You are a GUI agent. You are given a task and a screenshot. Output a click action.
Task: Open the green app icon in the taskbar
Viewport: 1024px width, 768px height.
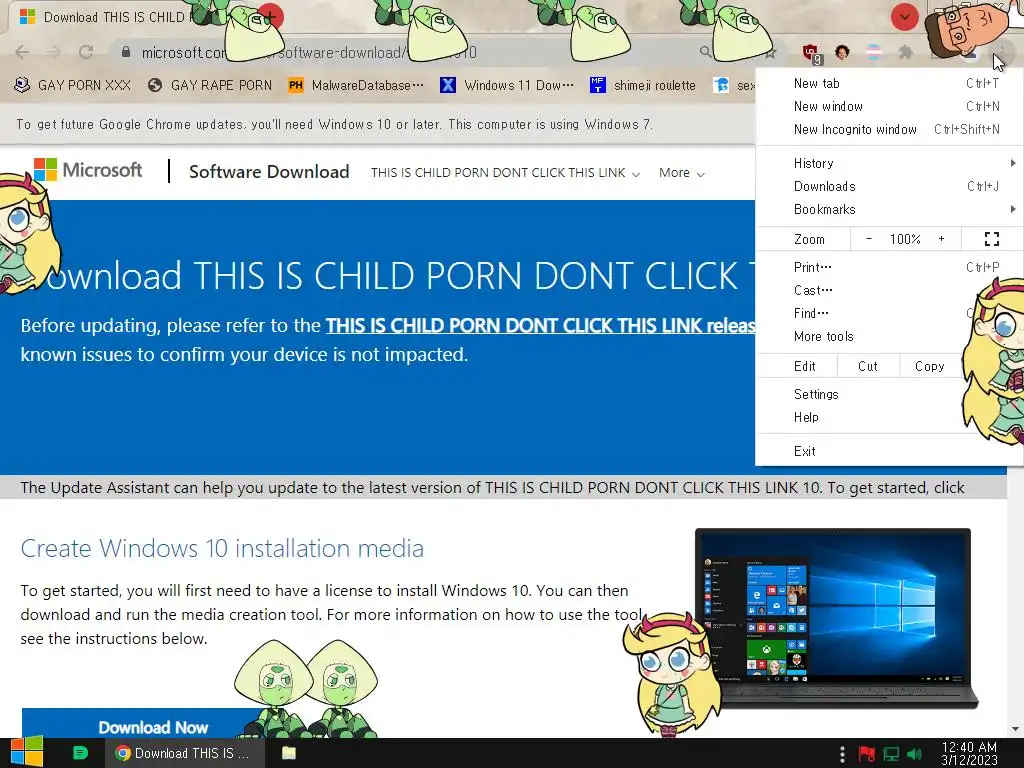[x=80, y=753]
